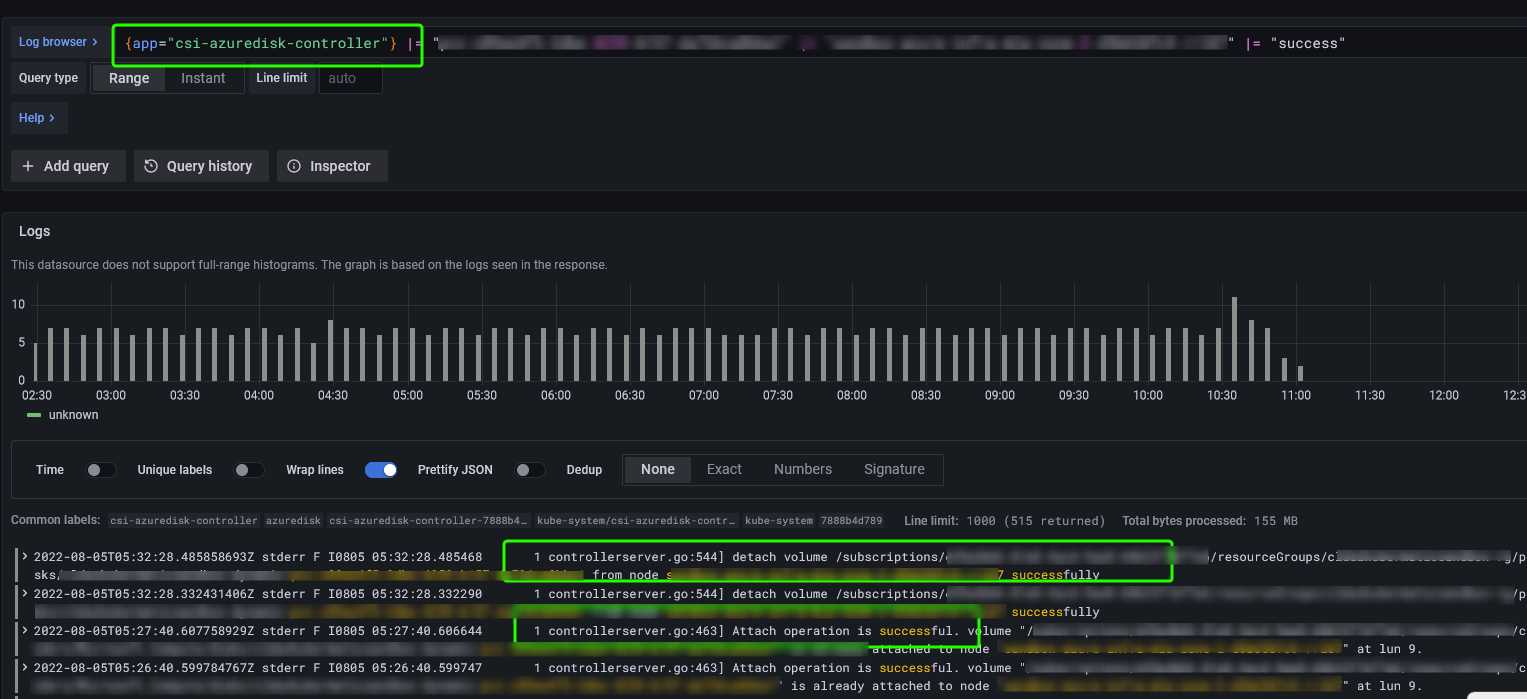The height and width of the screenshot is (699, 1527).
Task: Open the Log browser panel
Action: 59,42
